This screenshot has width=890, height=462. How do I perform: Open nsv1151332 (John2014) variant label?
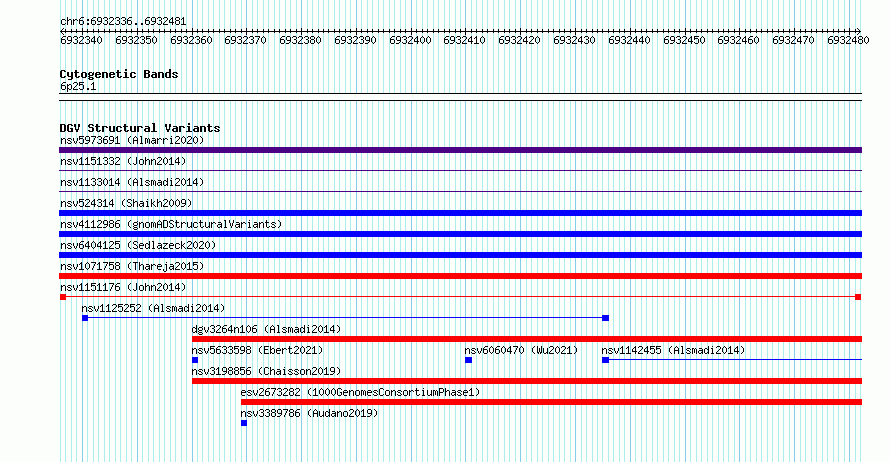[x=123, y=161]
